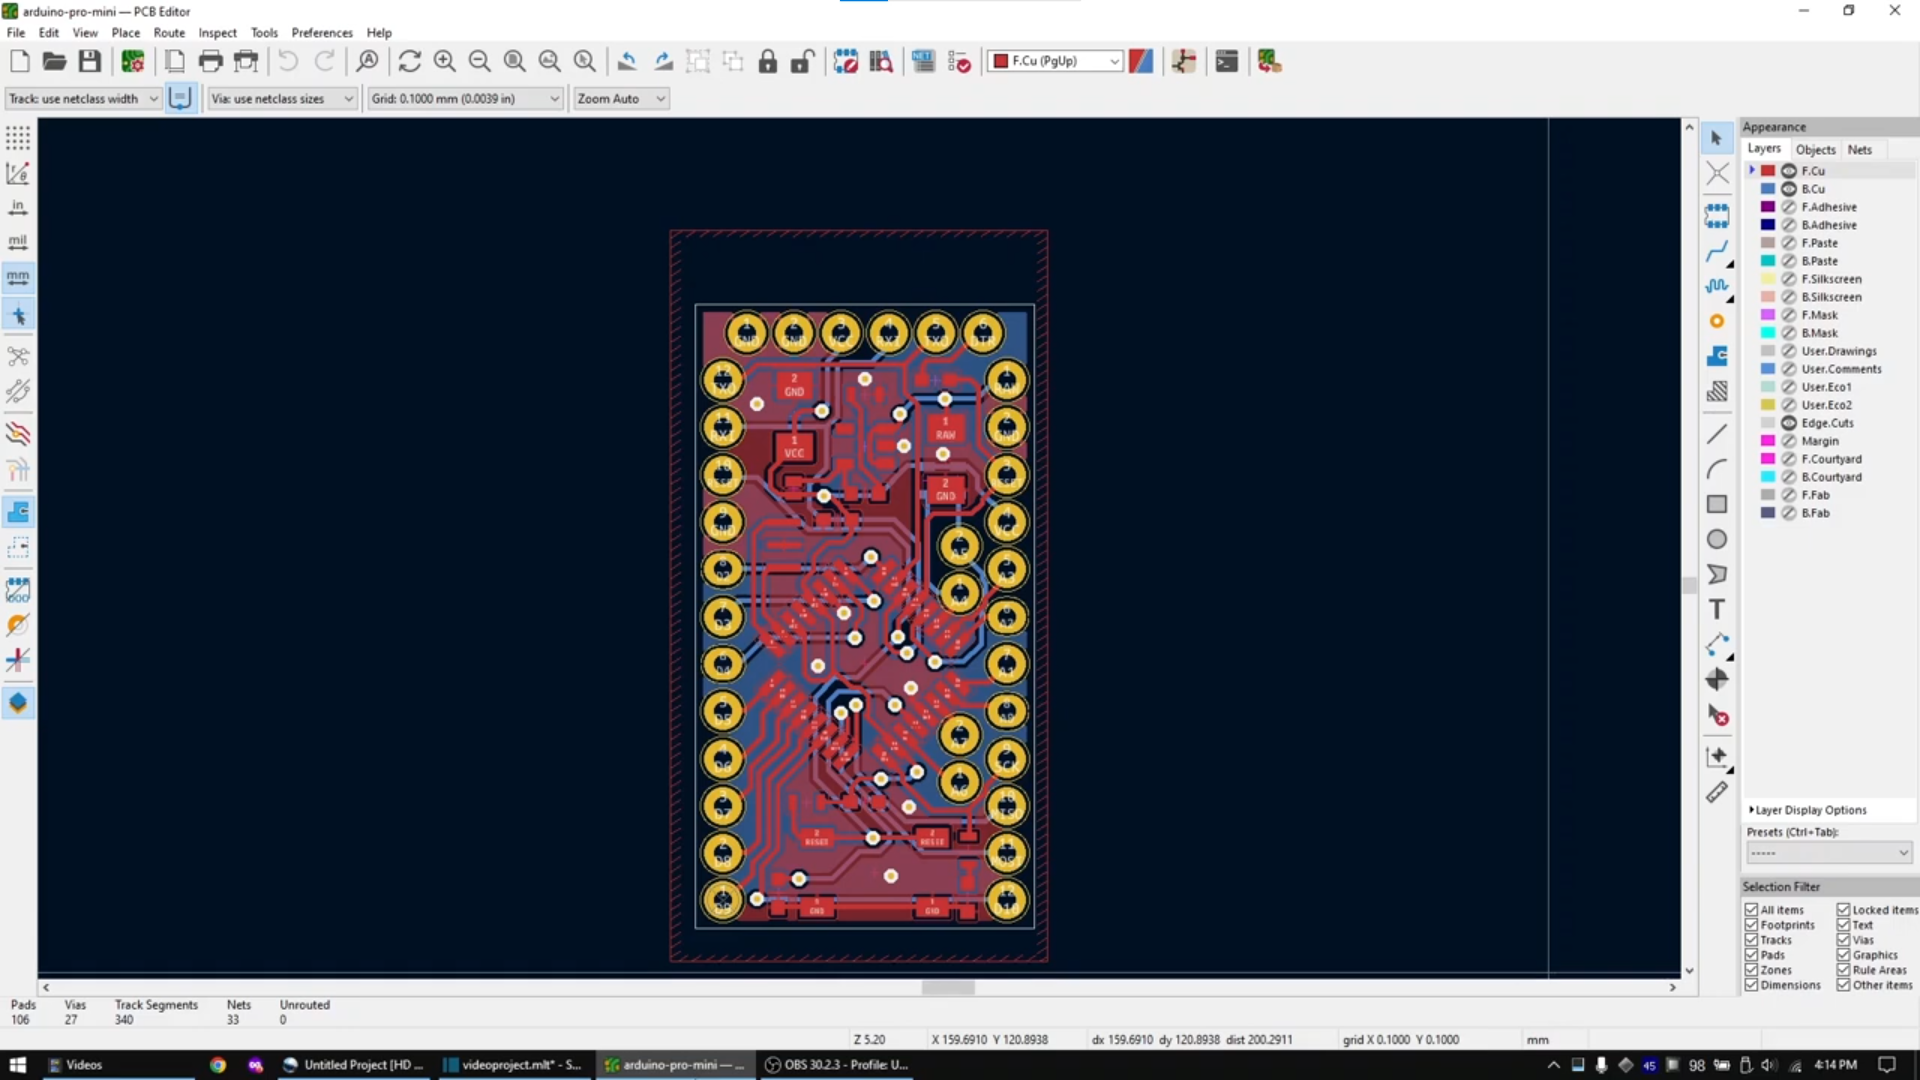
Task: Uncheck the Tracks filter checkbox
Action: point(1751,940)
